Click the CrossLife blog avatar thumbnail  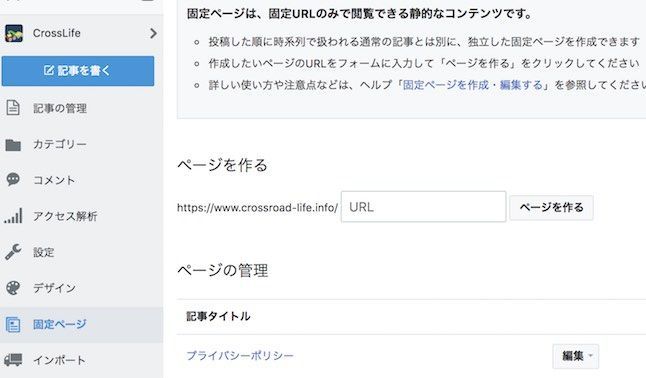click(x=14, y=33)
